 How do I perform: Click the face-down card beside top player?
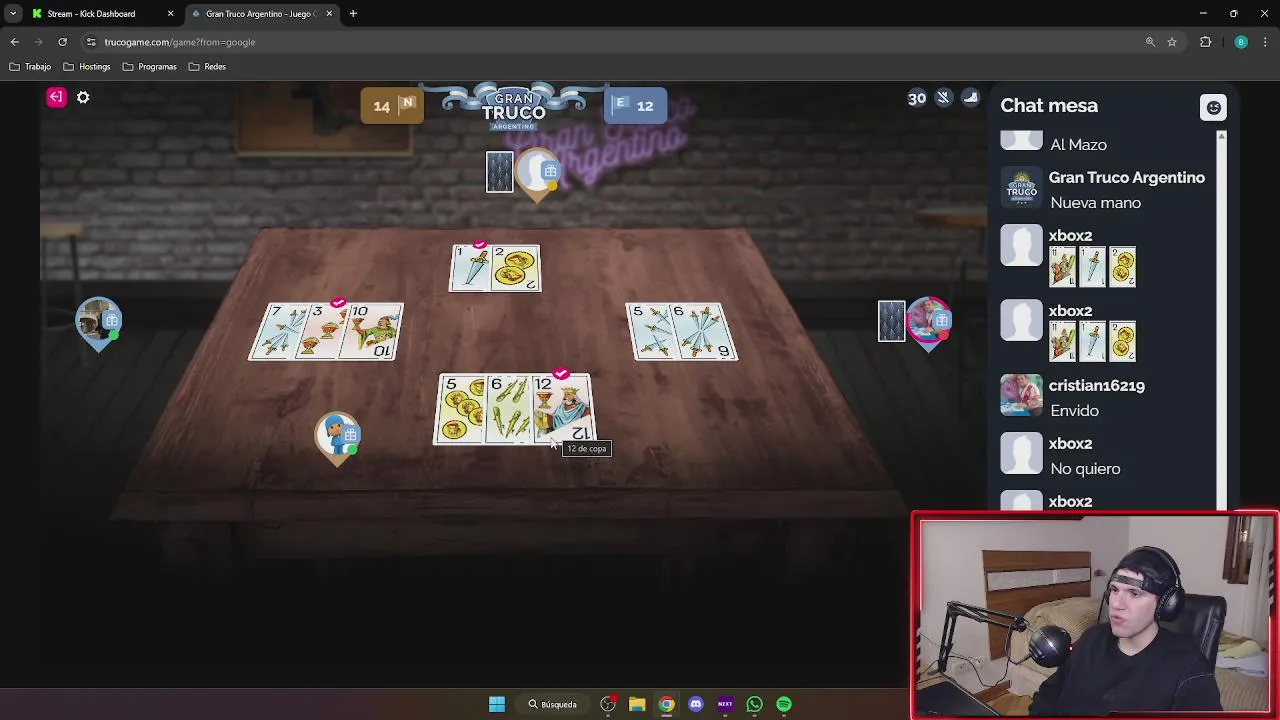500,172
